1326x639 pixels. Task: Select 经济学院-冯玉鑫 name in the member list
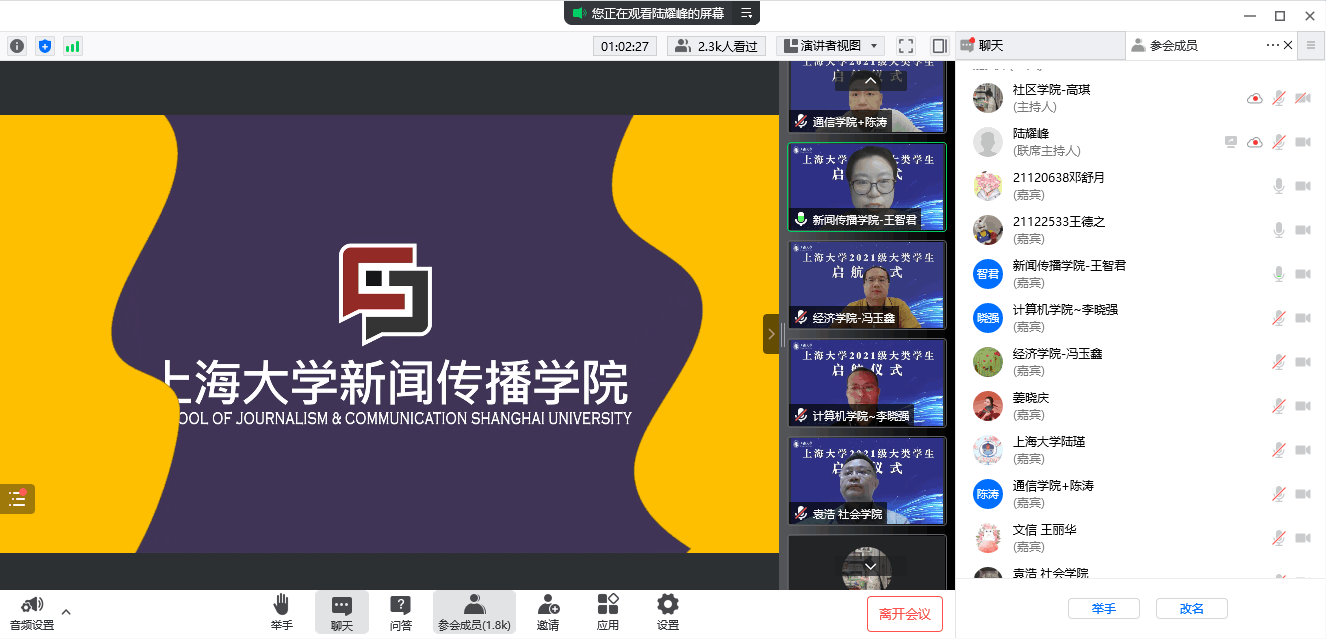[1056, 354]
